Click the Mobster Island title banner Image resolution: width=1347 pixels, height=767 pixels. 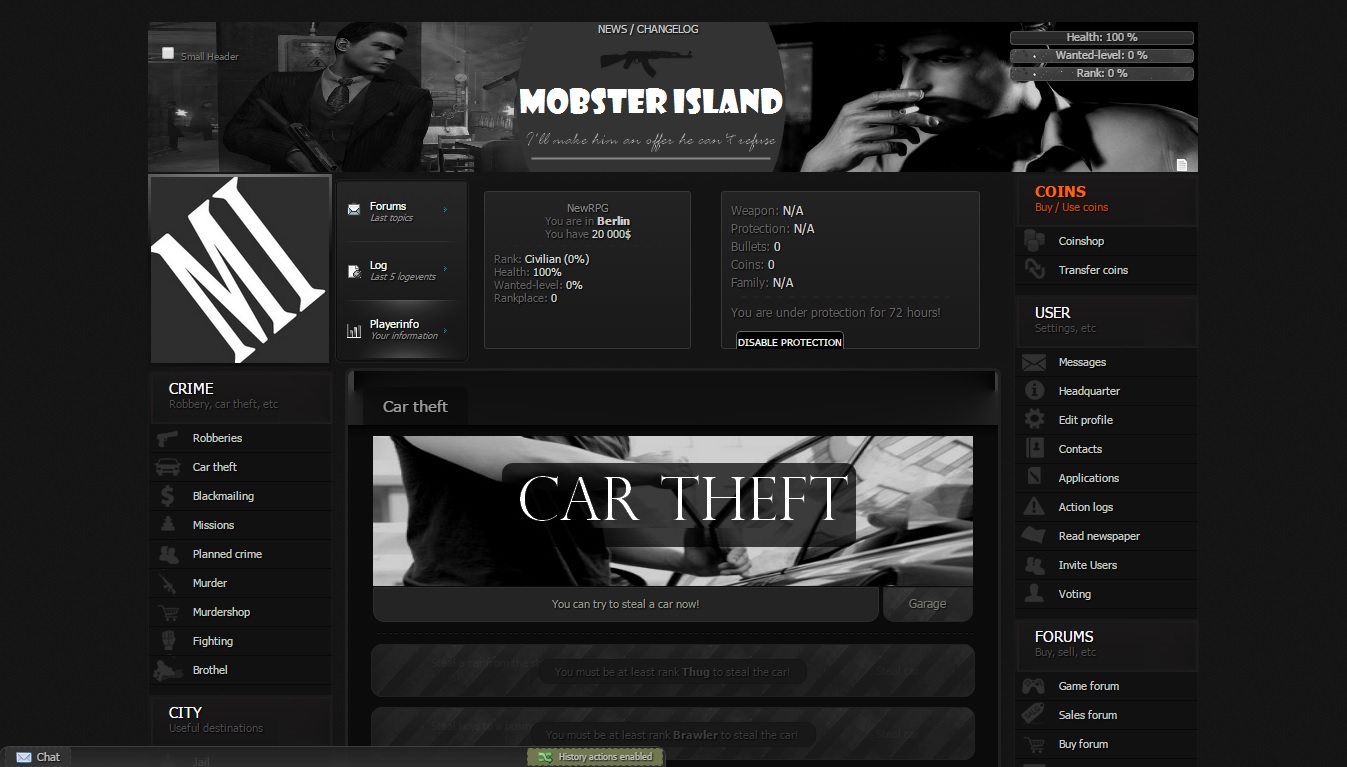pos(651,101)
